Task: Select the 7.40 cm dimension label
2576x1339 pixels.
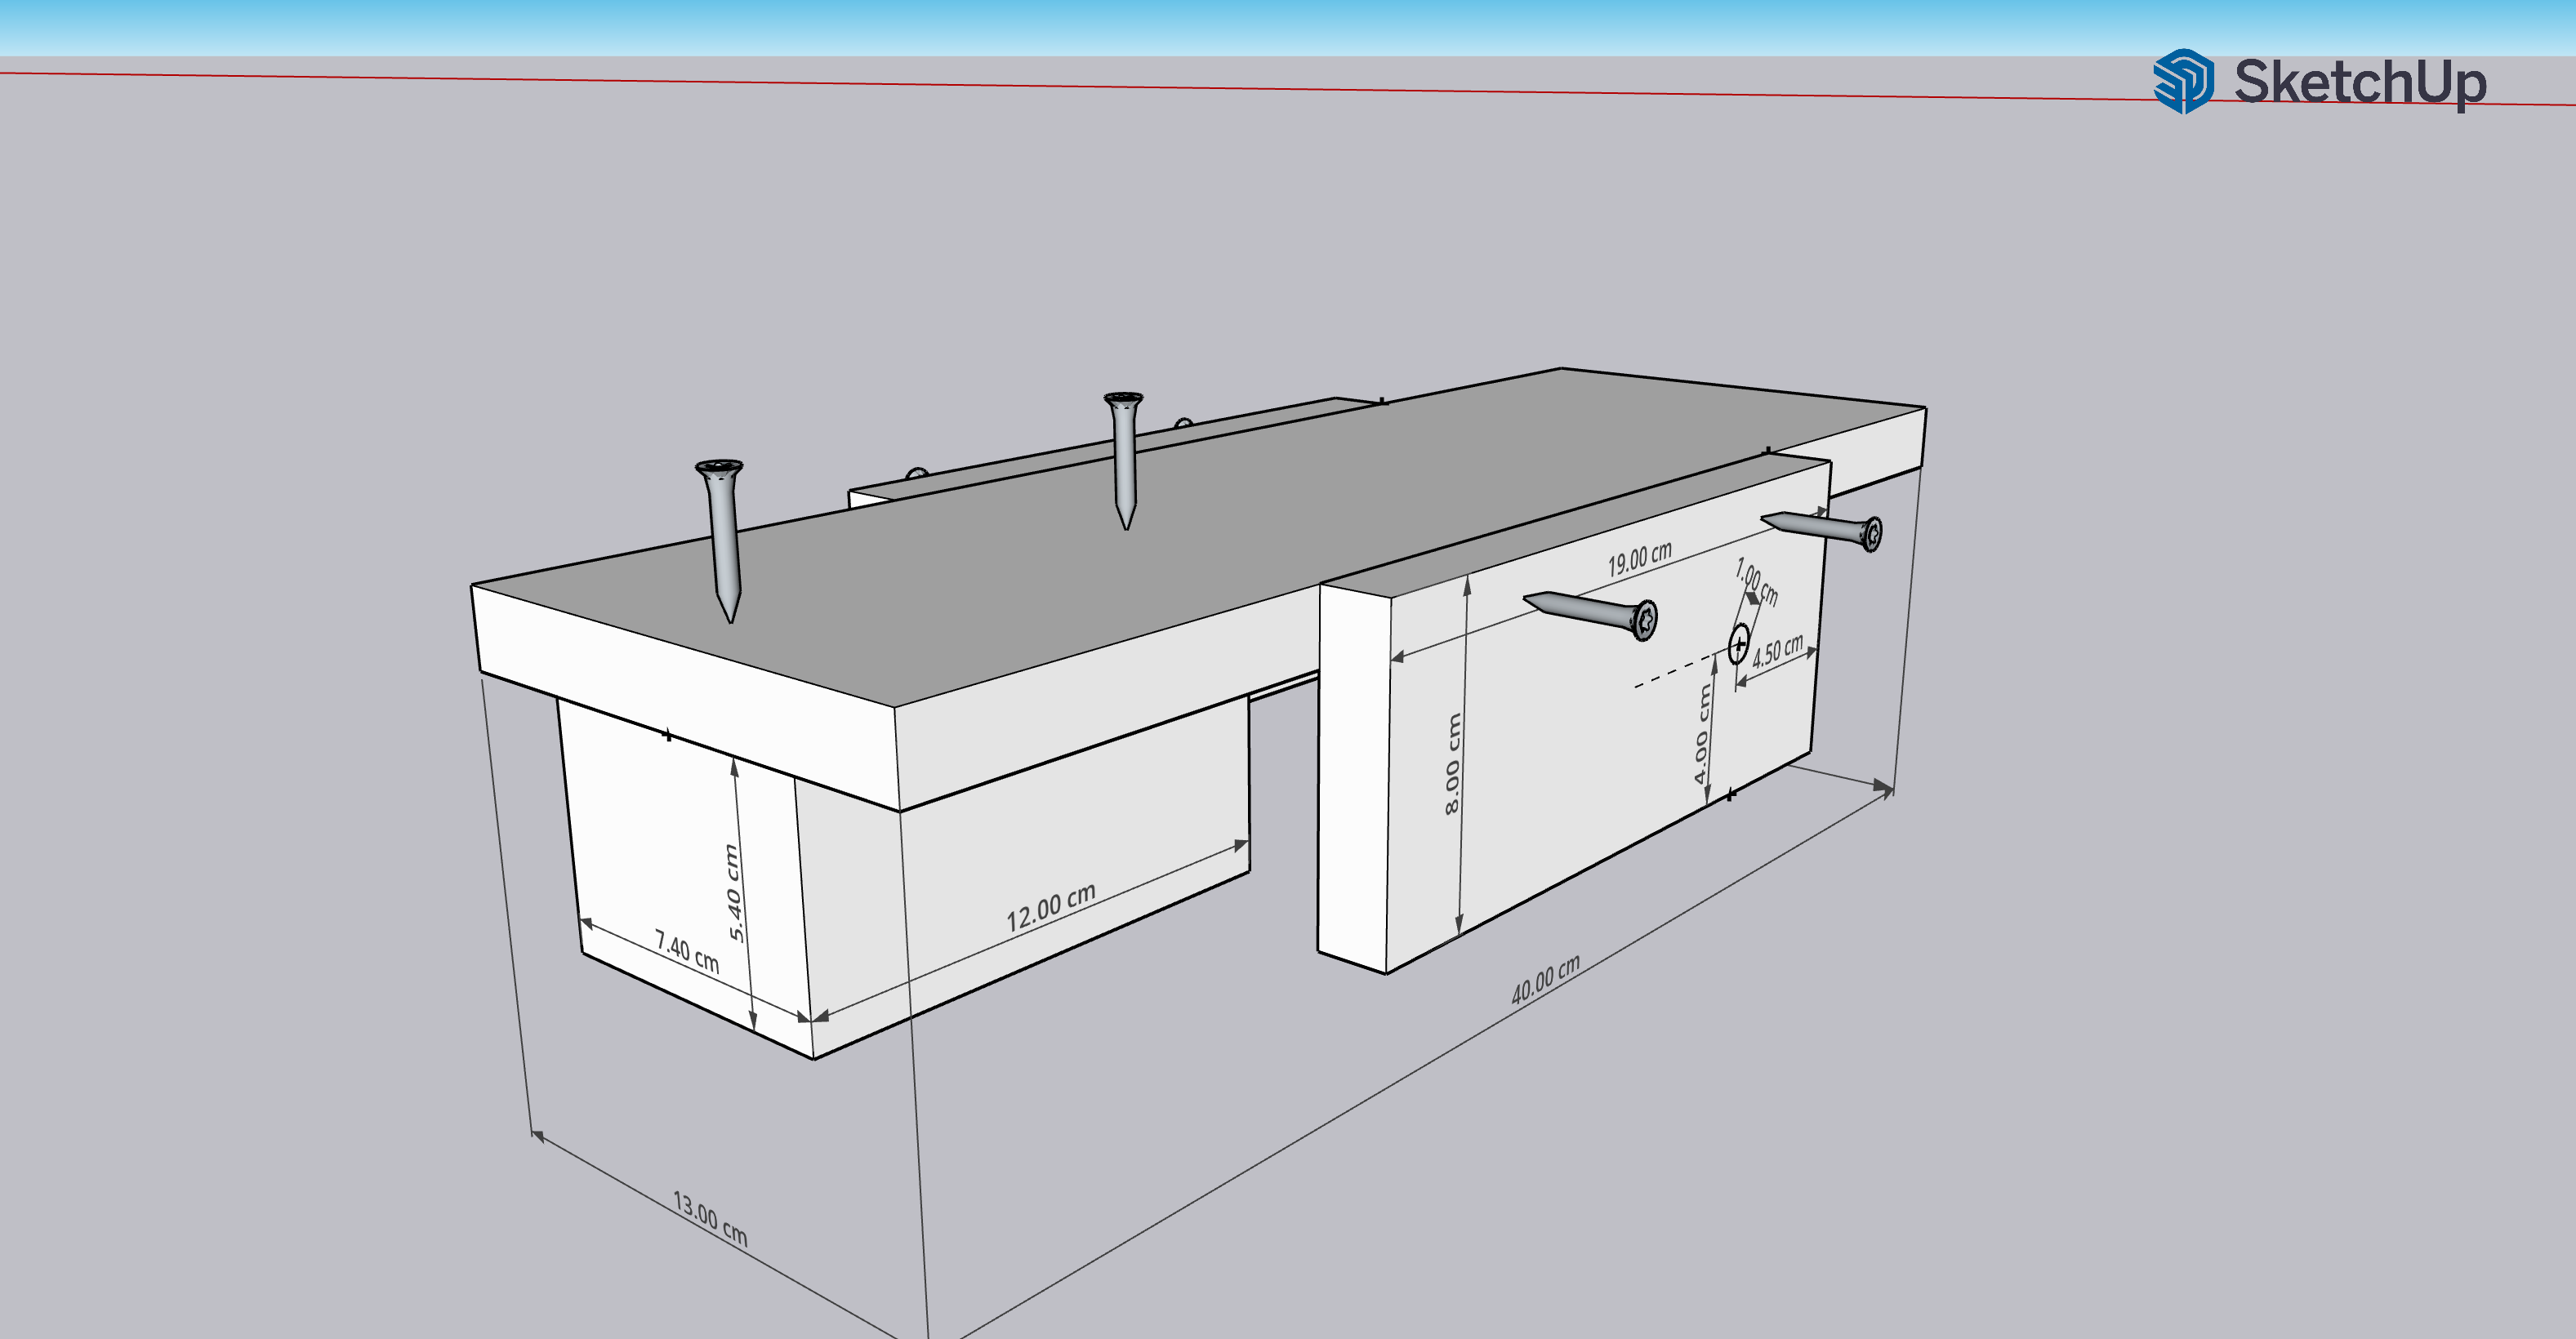Action: click(x=687, y=950)
